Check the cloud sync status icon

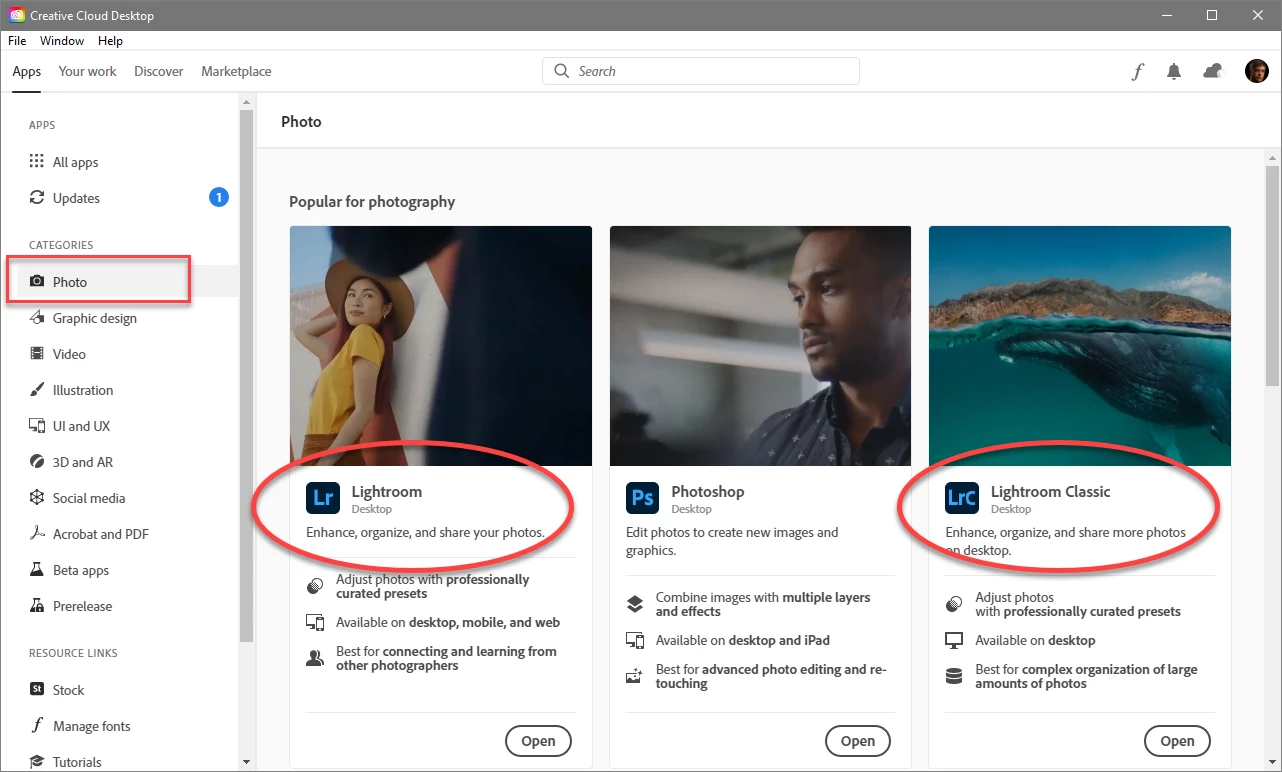click(1212, 71)
